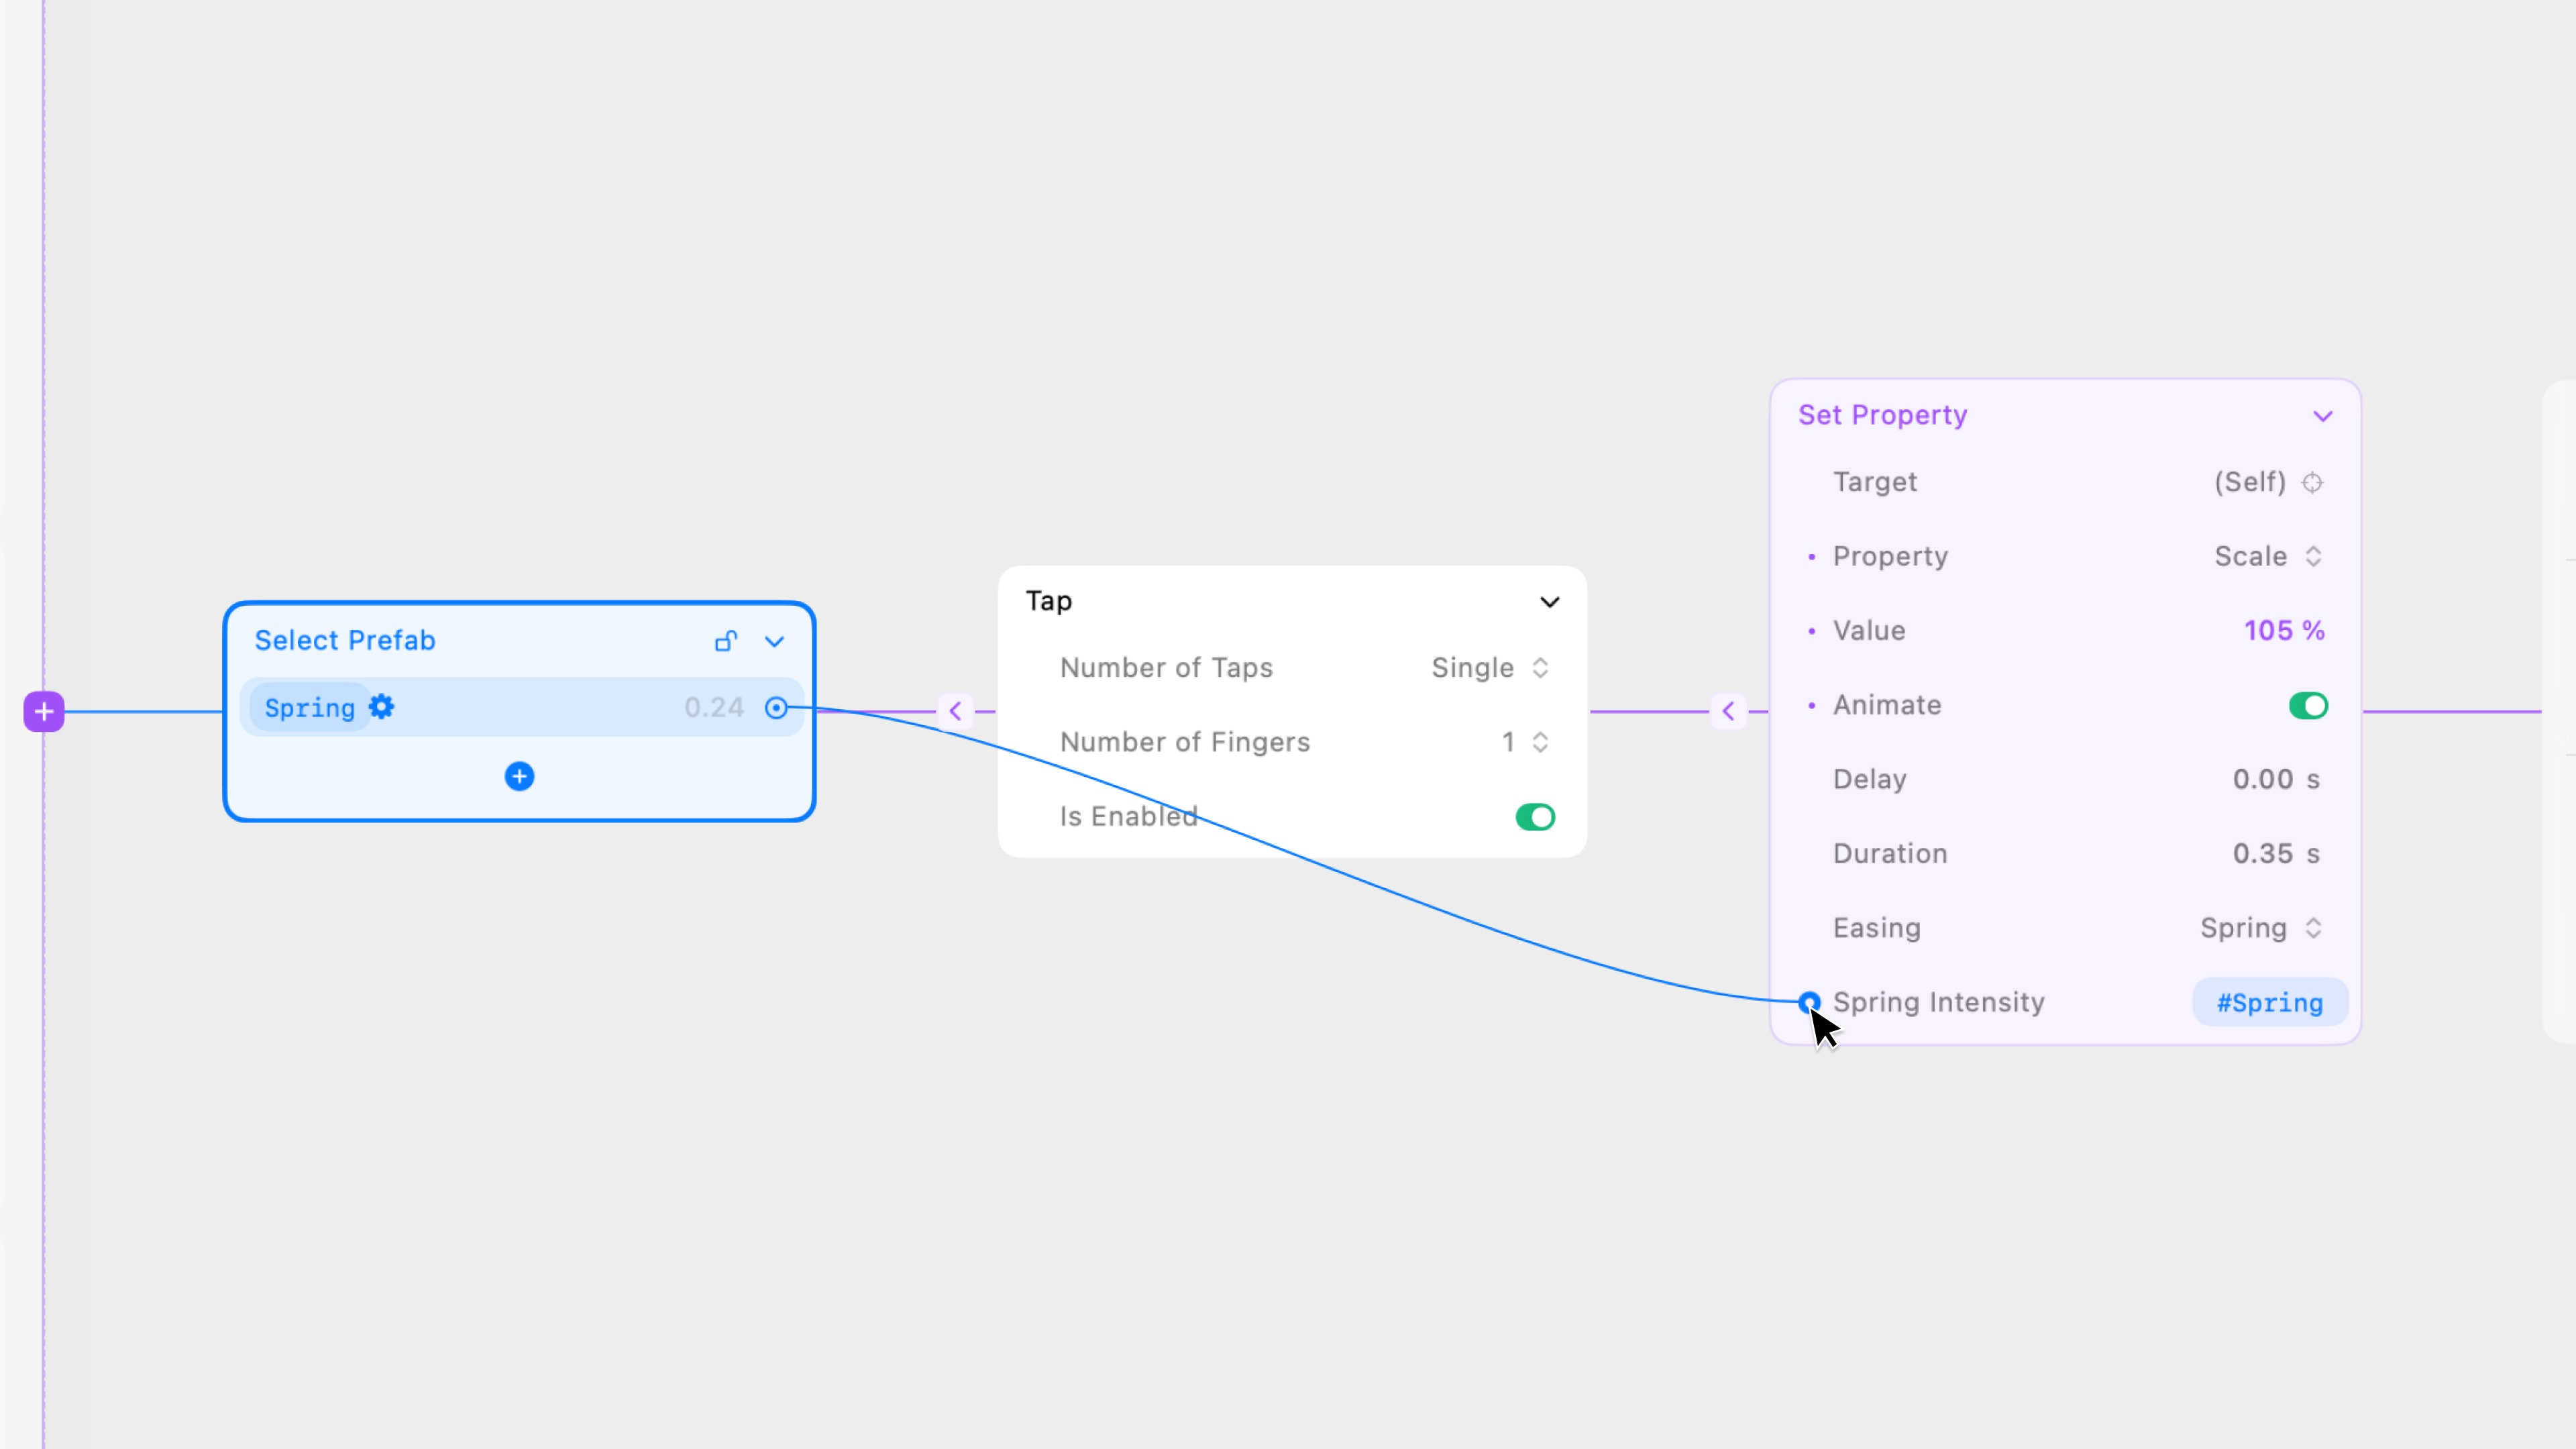The image size is (2576, 1449).
Task: Select the Spring Intensity input port
Action: 1809,1002
